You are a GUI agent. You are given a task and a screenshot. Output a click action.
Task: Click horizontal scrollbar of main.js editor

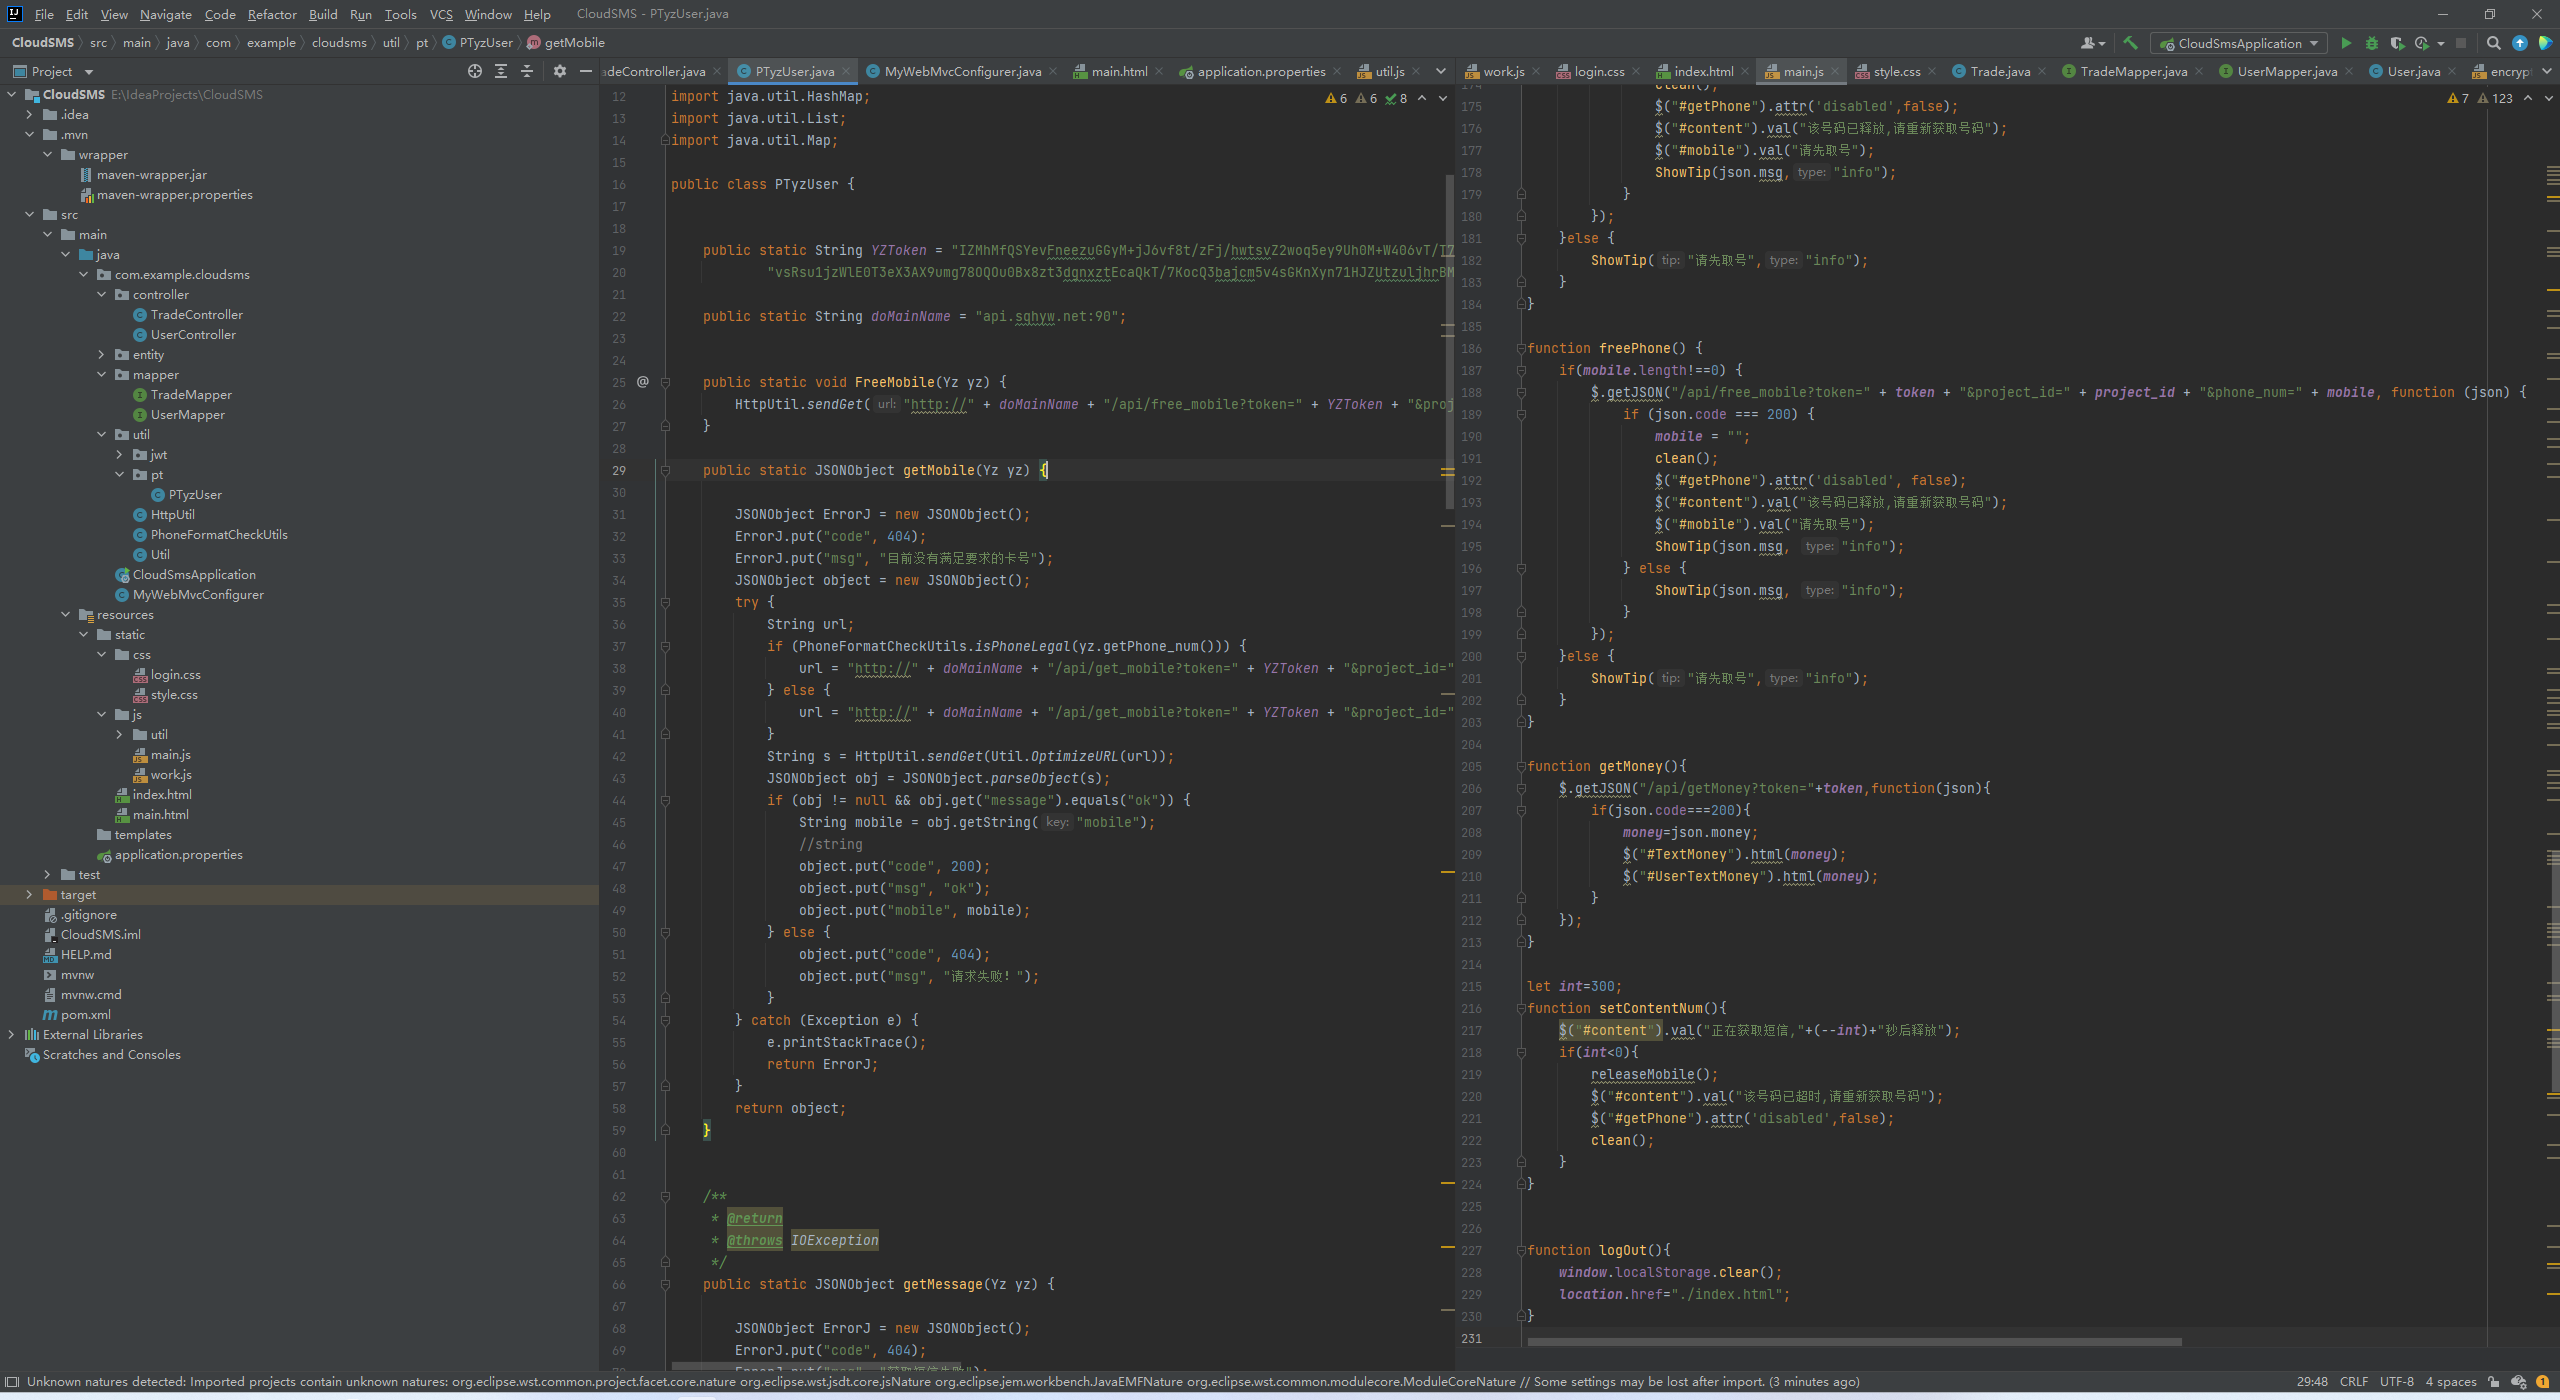coord(1854,1342)
